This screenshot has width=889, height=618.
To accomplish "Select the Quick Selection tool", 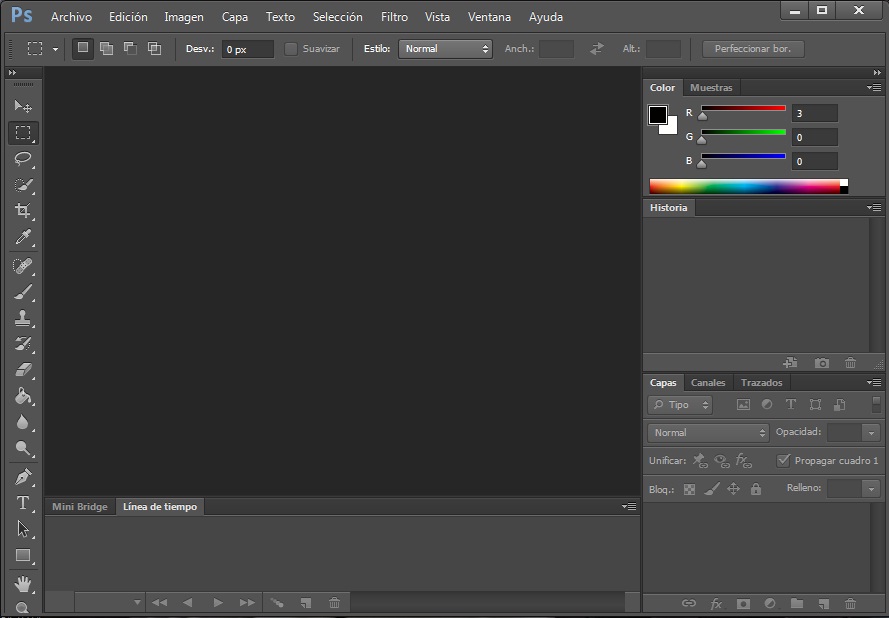I will [x=23, y=185].
